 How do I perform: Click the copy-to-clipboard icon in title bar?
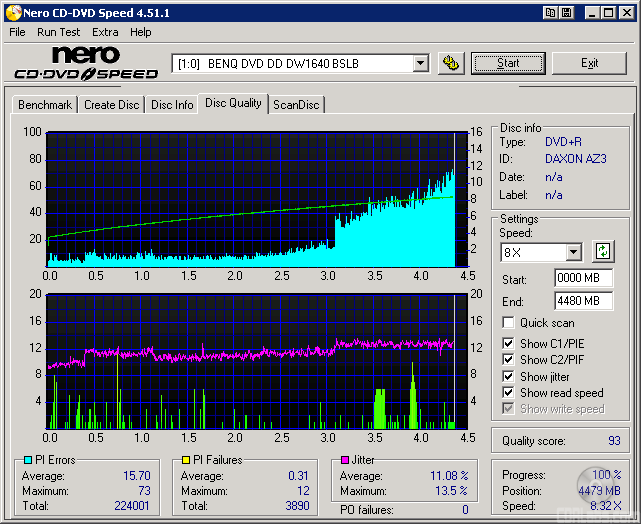550,13
